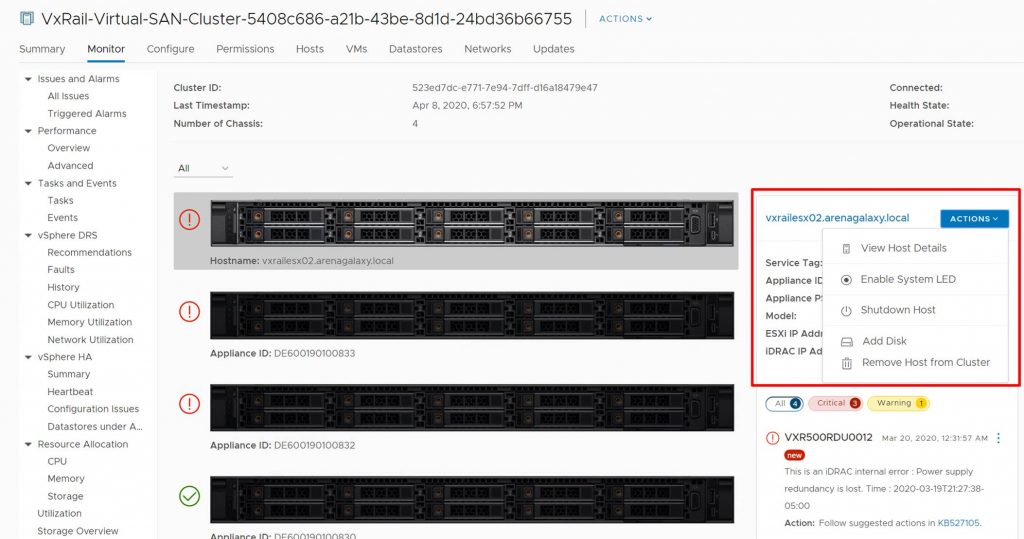Select chassis image for appliance DE600190100833
1024x539 pixels.
click(x=472, y=316)
